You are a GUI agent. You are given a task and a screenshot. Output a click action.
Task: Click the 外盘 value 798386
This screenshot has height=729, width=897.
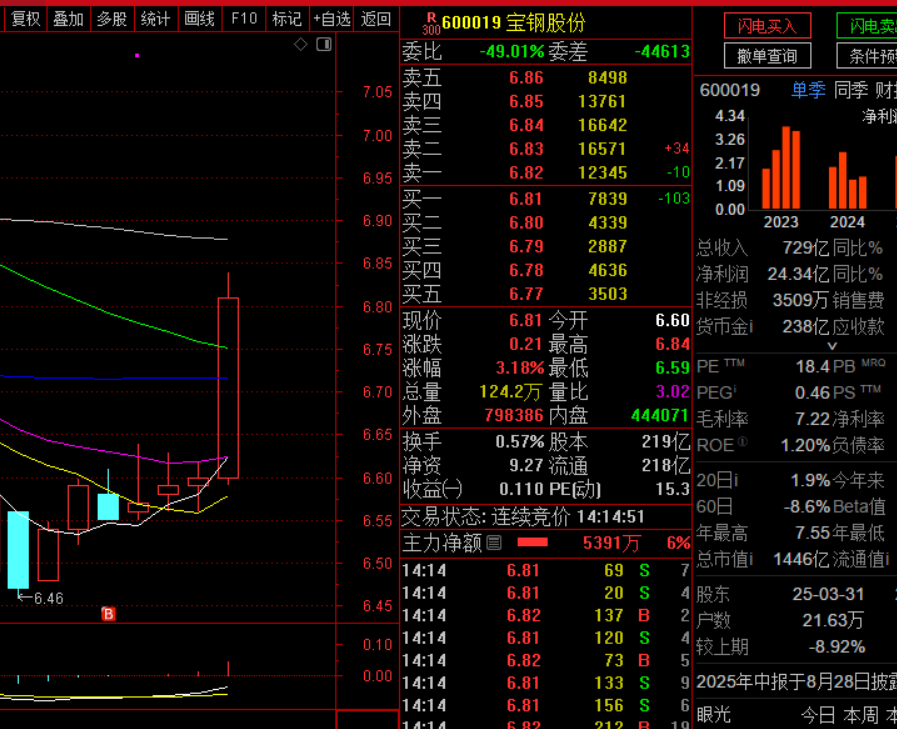[x=514, y=415]
